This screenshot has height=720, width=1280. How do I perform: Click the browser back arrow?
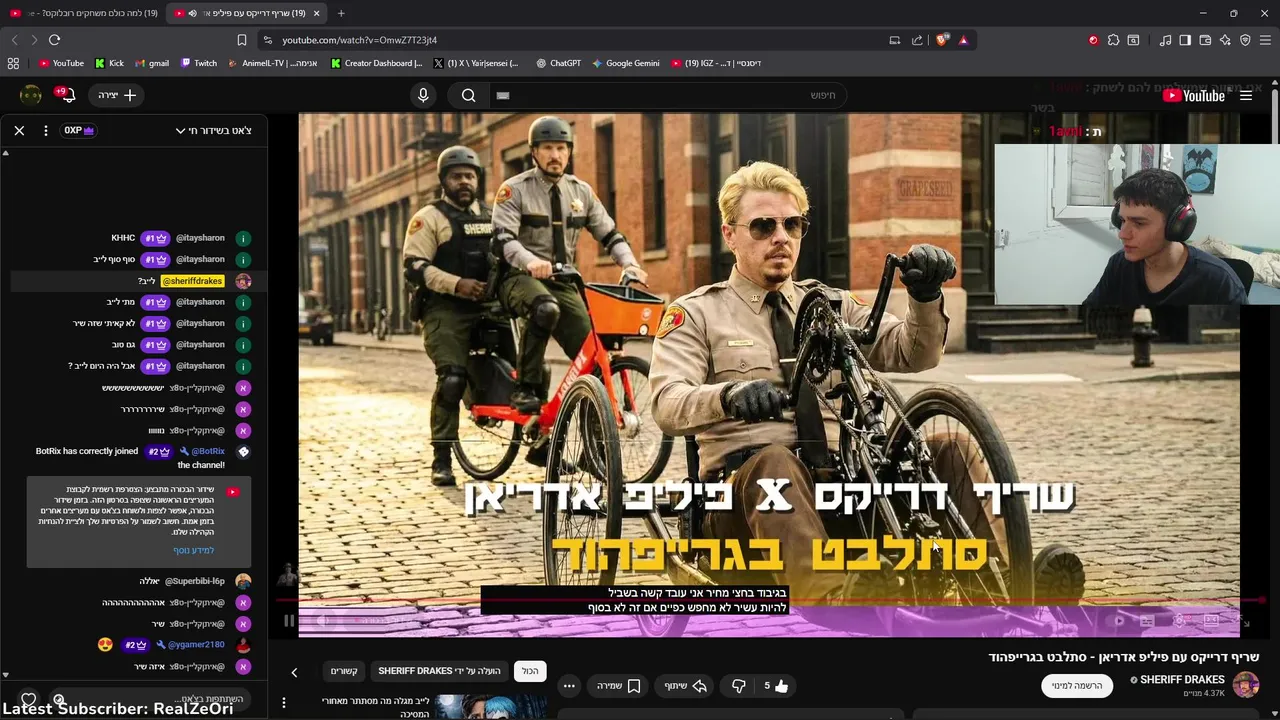click(x=14, y=40)
